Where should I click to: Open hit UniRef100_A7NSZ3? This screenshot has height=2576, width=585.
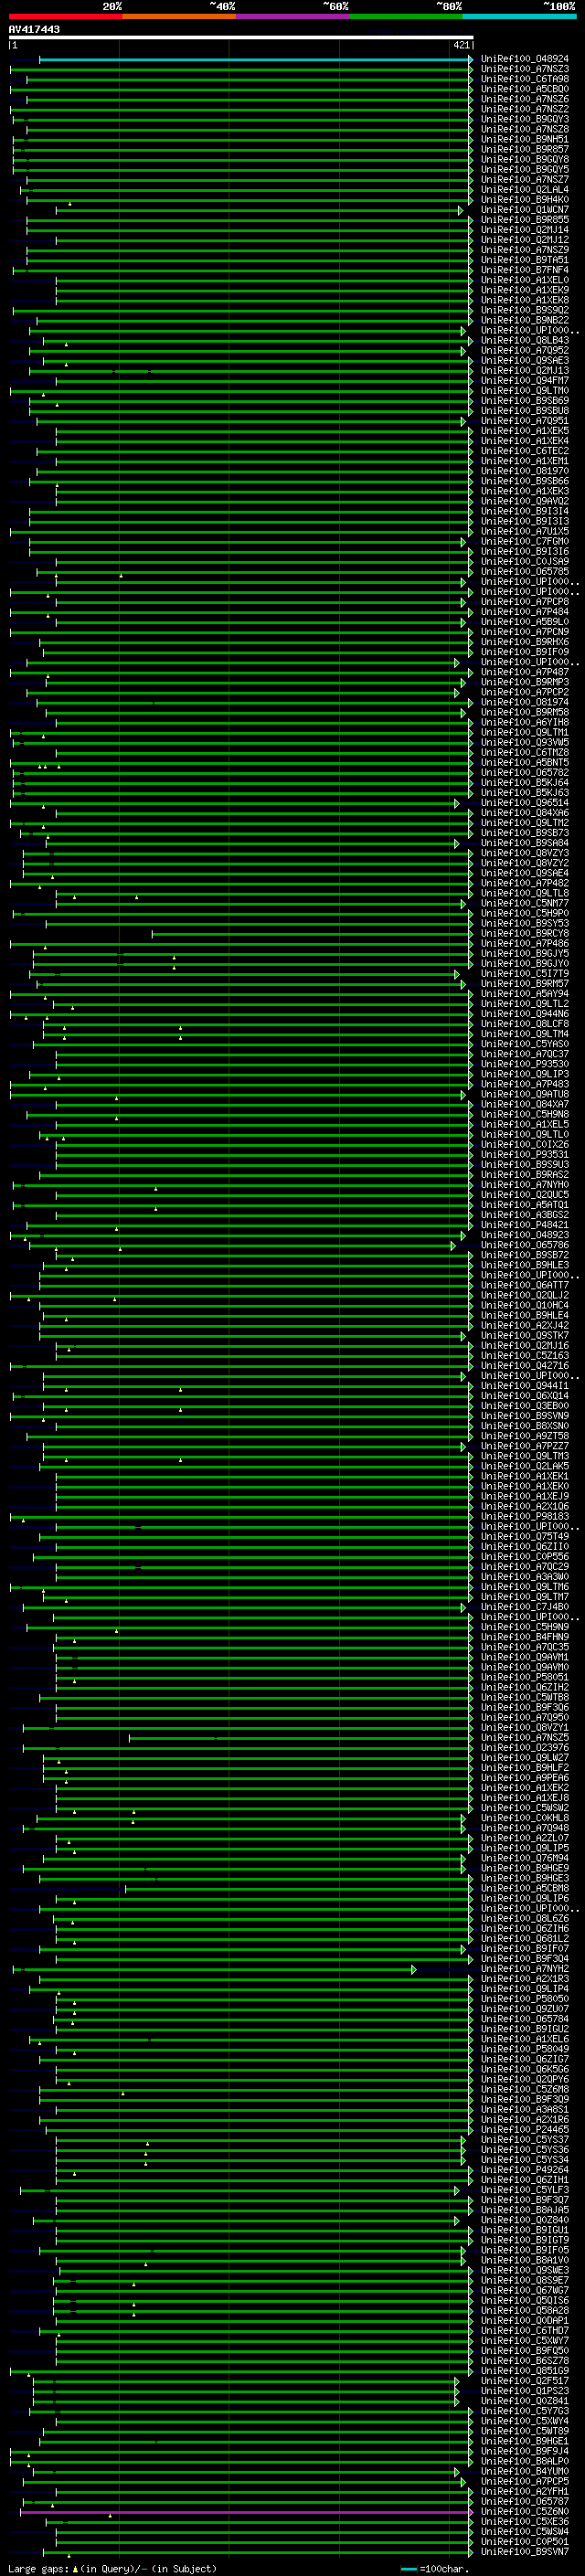(524, 69)
